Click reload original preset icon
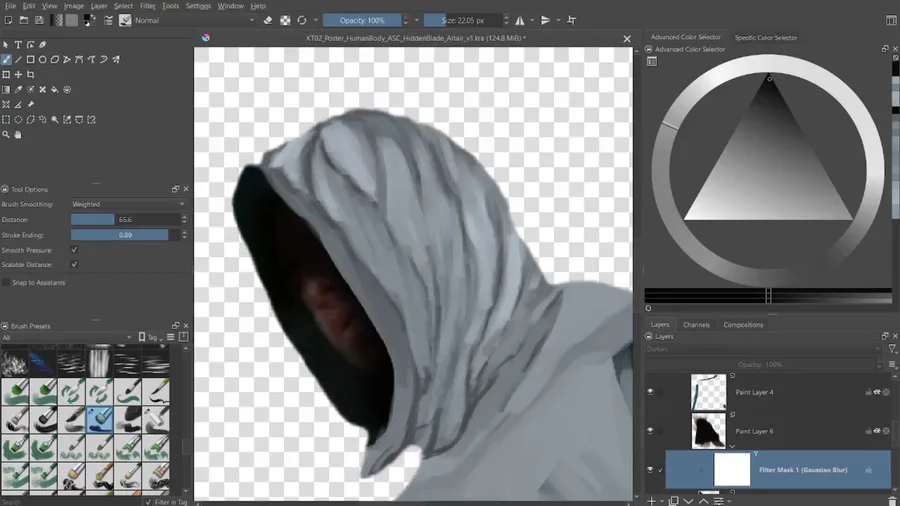 tap(302, 20)
